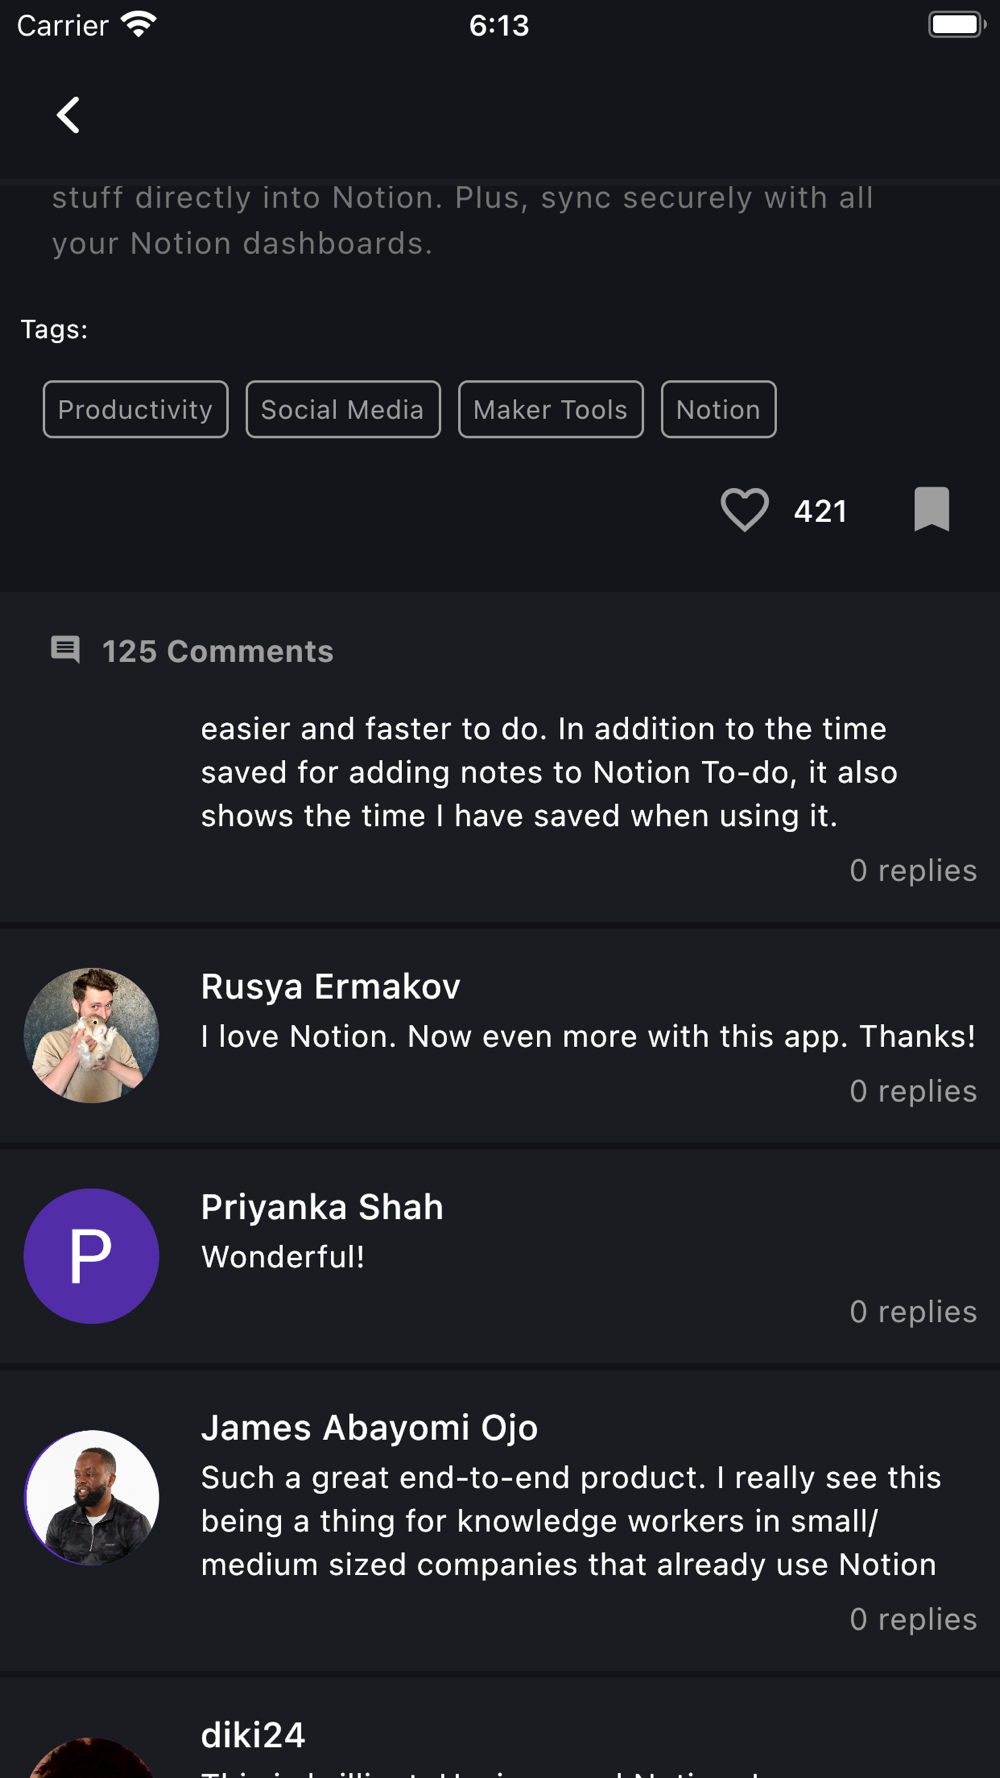Tap the 421 likes count

(x=821, y=511)
